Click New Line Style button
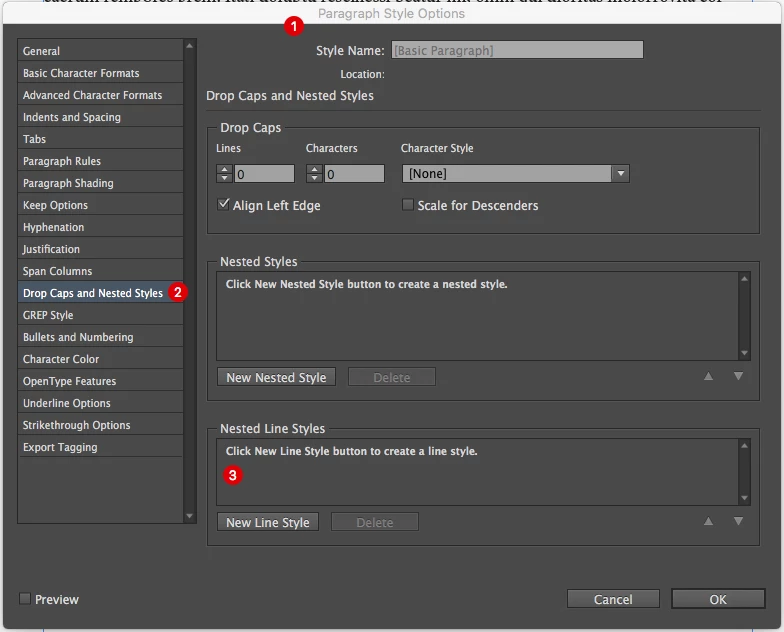Image resolution: width=784 pixels, height=632 pixels. [268, 522]
